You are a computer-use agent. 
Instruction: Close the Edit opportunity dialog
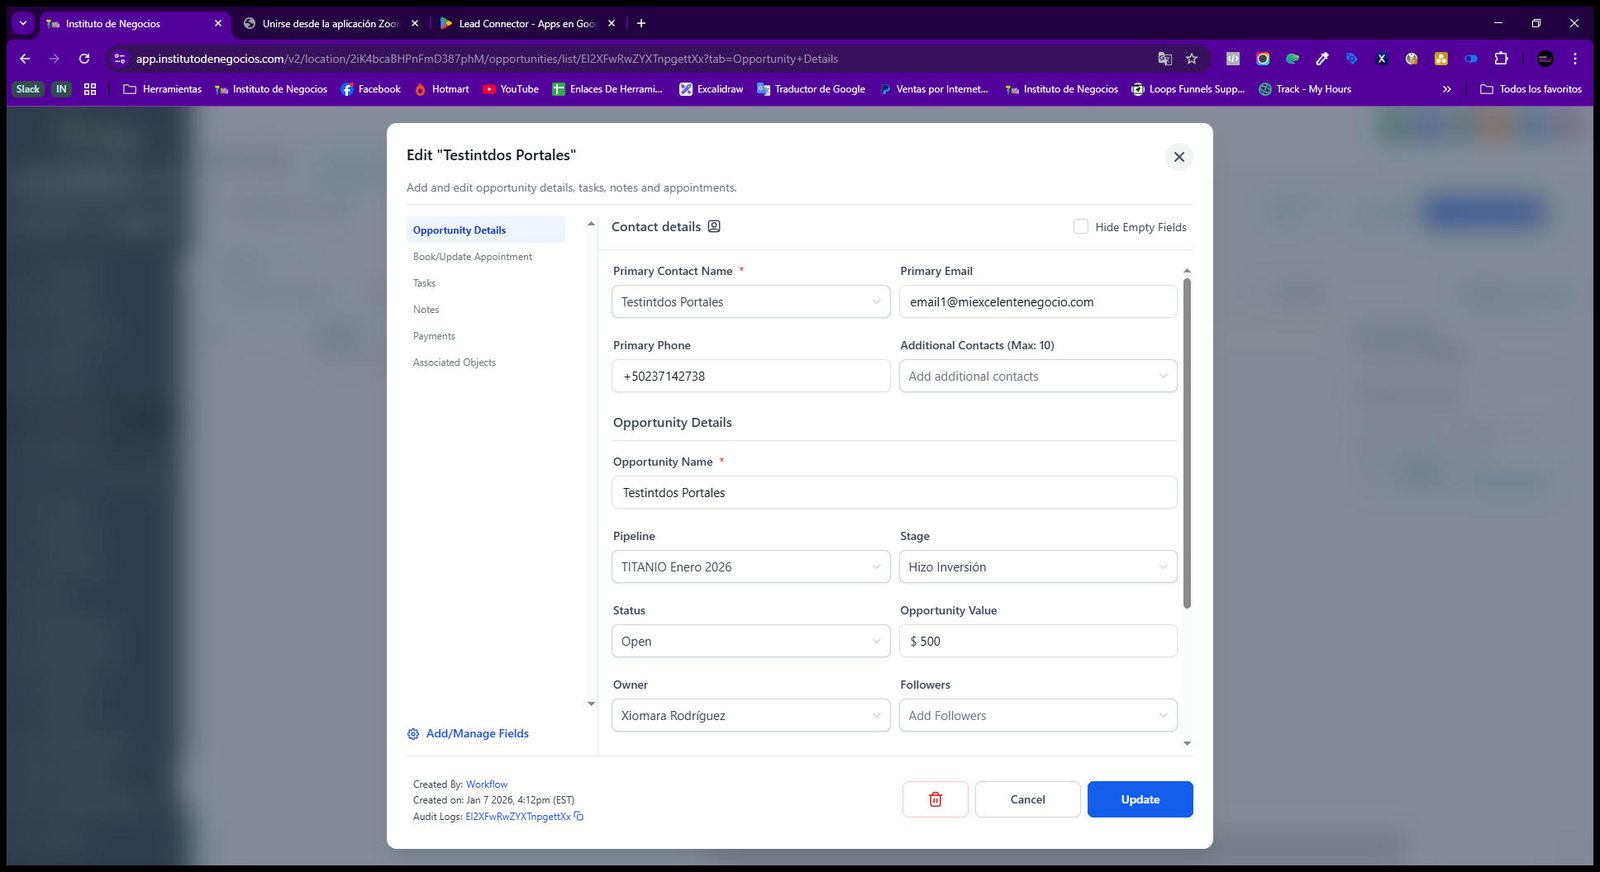tap(1179, 157)
